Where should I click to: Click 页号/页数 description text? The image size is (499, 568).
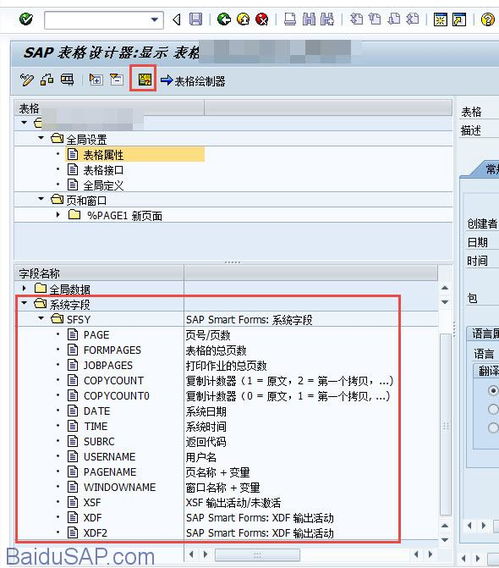pyautogui.click(x=208, y=335)
